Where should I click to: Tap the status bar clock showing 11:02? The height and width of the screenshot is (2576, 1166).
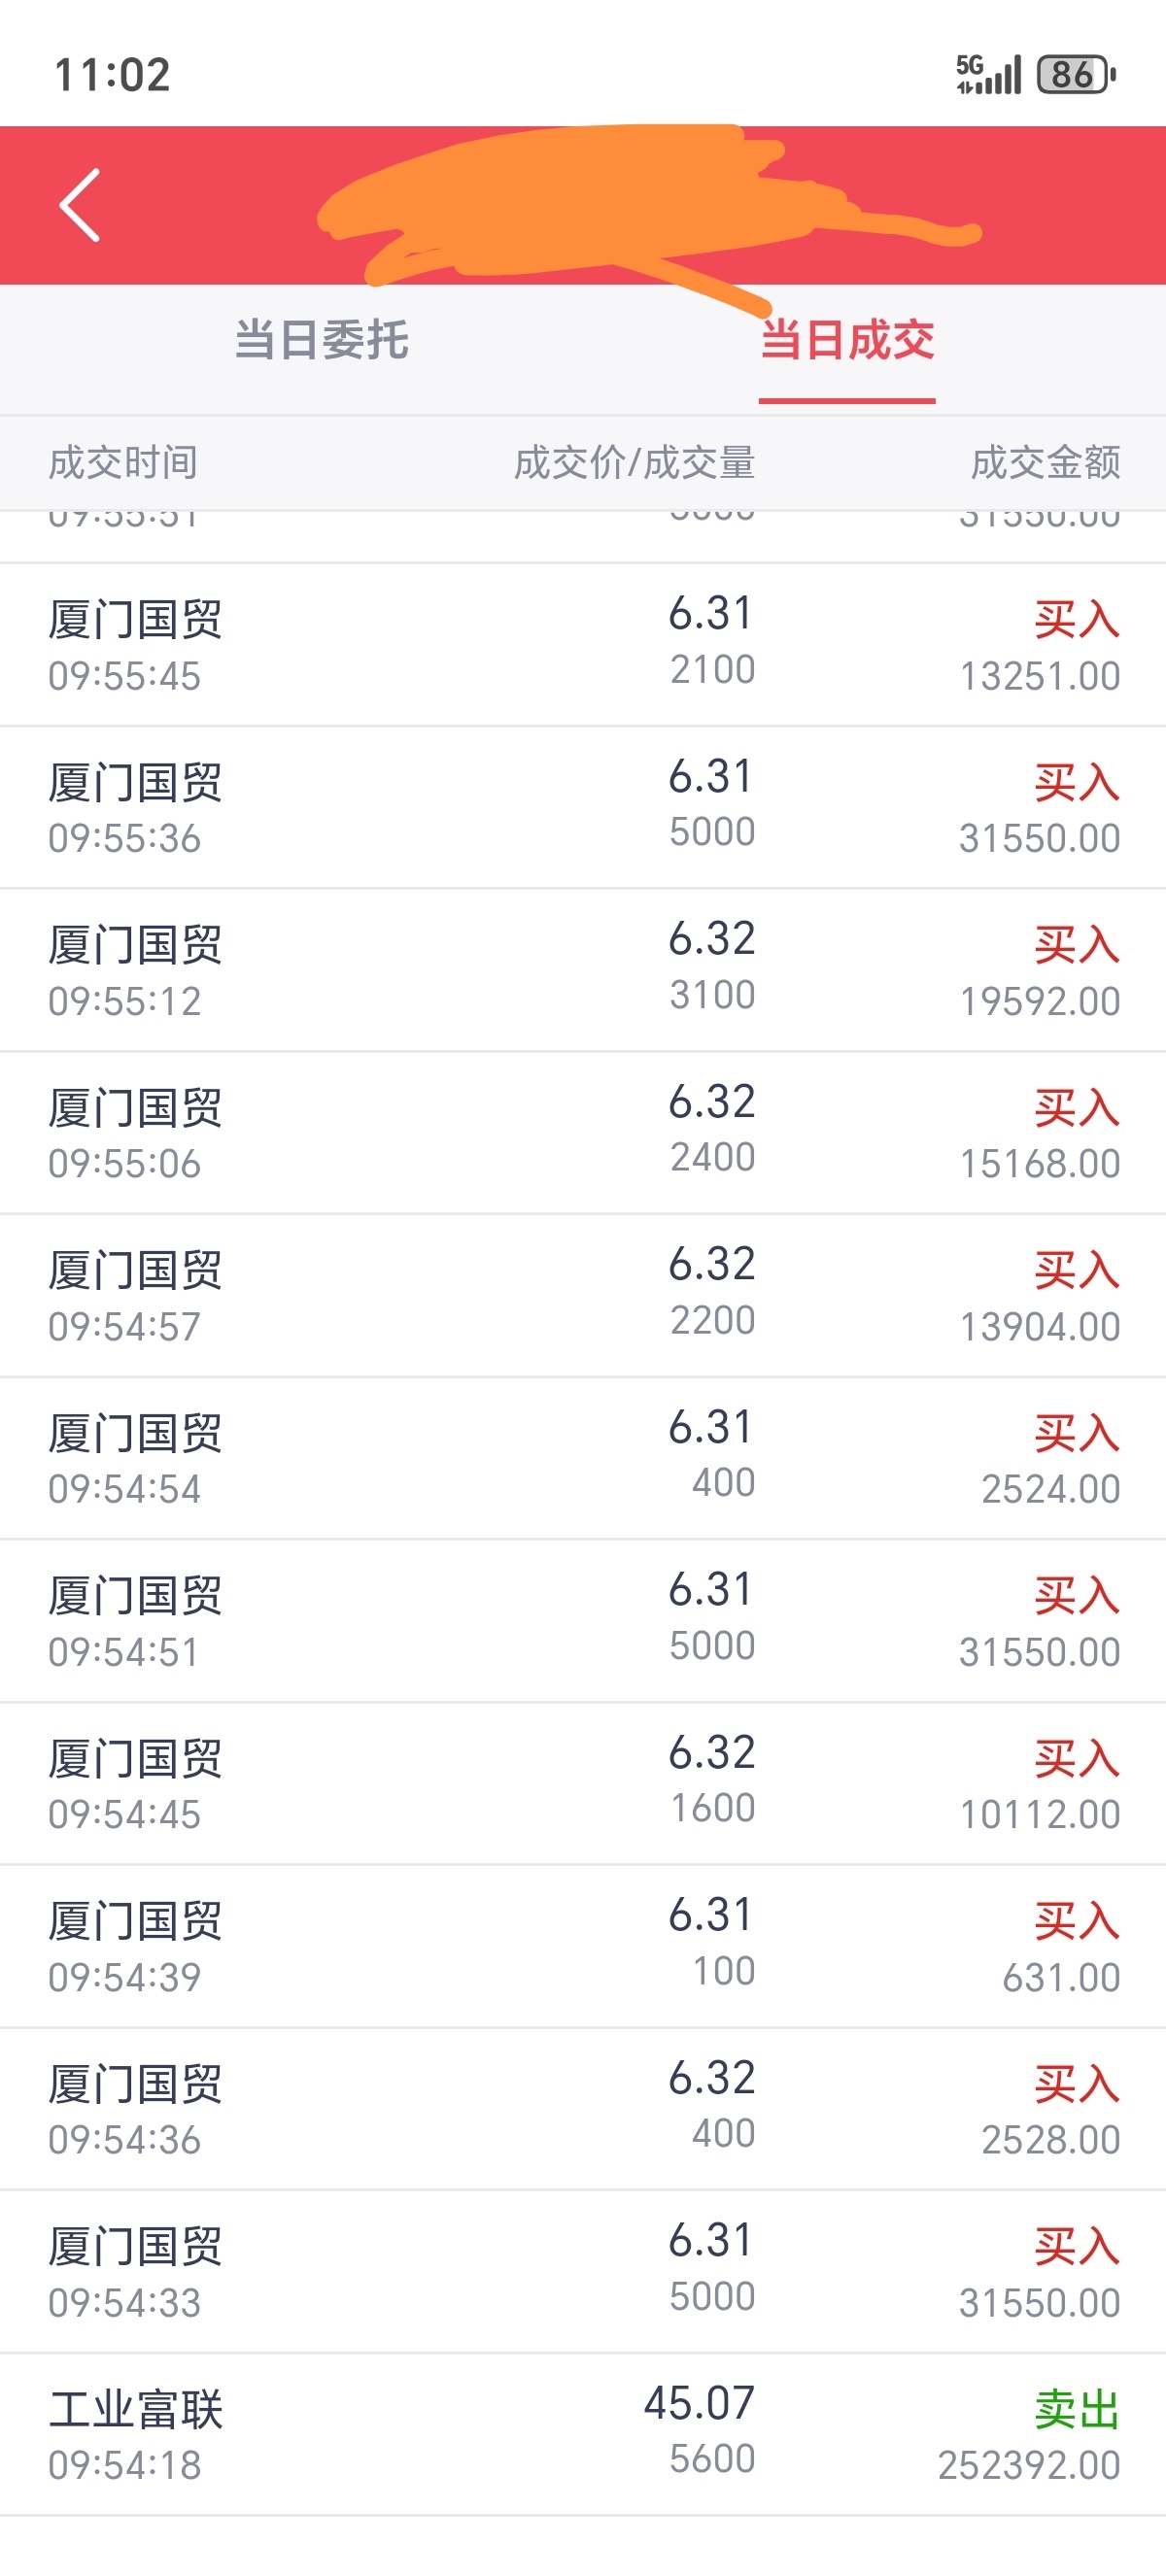112,75
